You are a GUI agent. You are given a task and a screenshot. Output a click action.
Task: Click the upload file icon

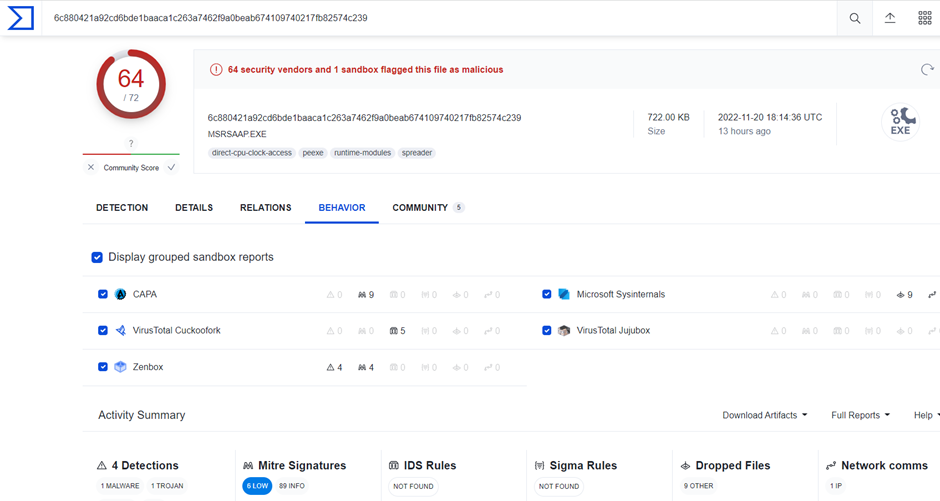(890, 18)
